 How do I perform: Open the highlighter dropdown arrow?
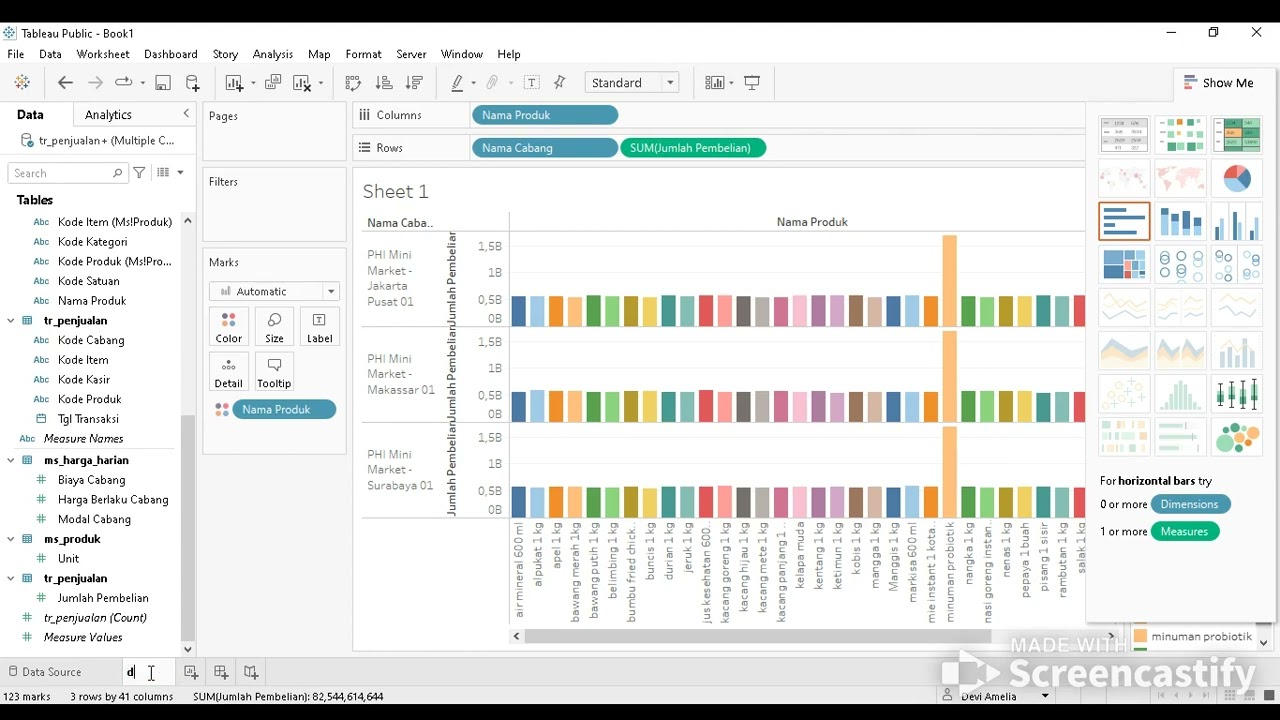point(474,83)
